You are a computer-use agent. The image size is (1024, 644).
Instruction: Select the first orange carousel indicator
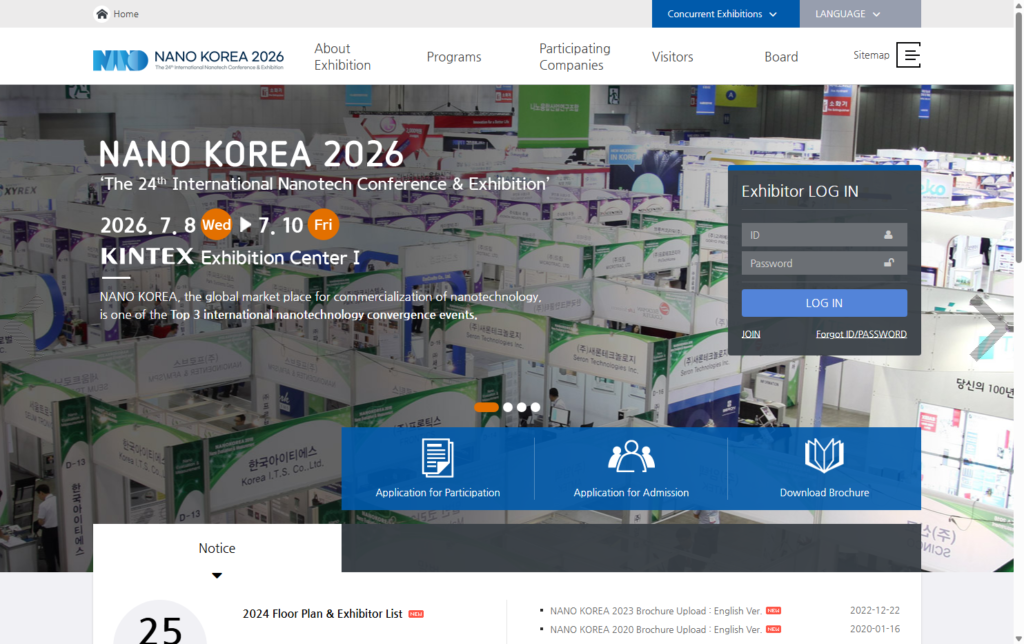[486, 407]
